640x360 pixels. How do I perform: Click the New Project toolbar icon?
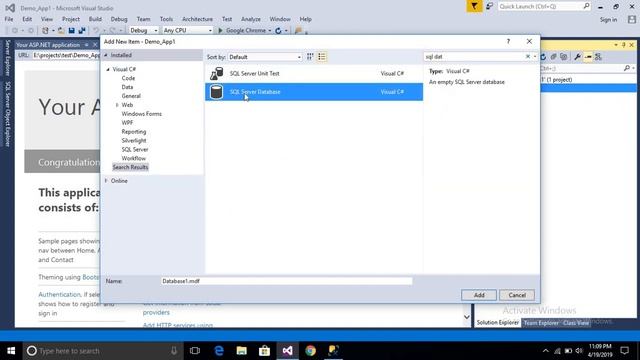(x=45, y=31)
